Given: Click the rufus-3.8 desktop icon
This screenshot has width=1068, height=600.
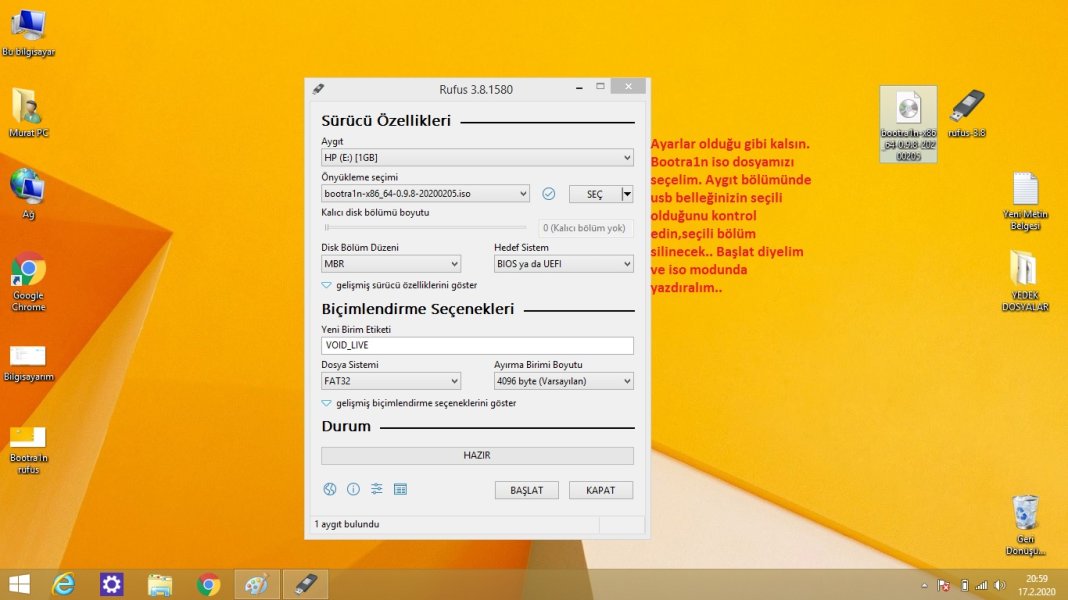Looking at the screenshot, I should coord(967,110).
